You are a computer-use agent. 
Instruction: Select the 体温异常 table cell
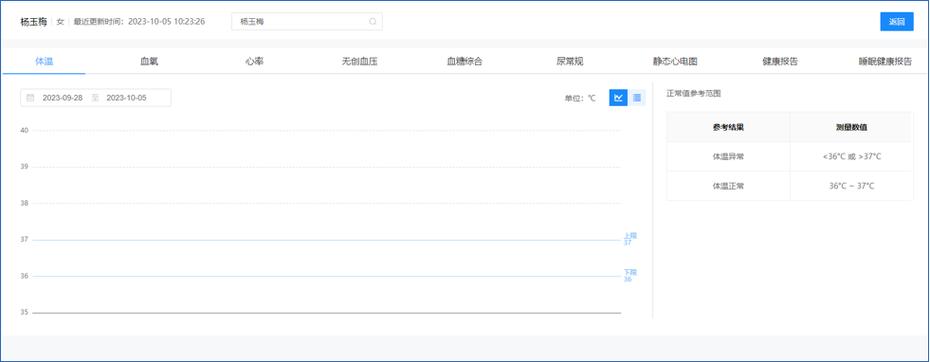pos(728,157)
